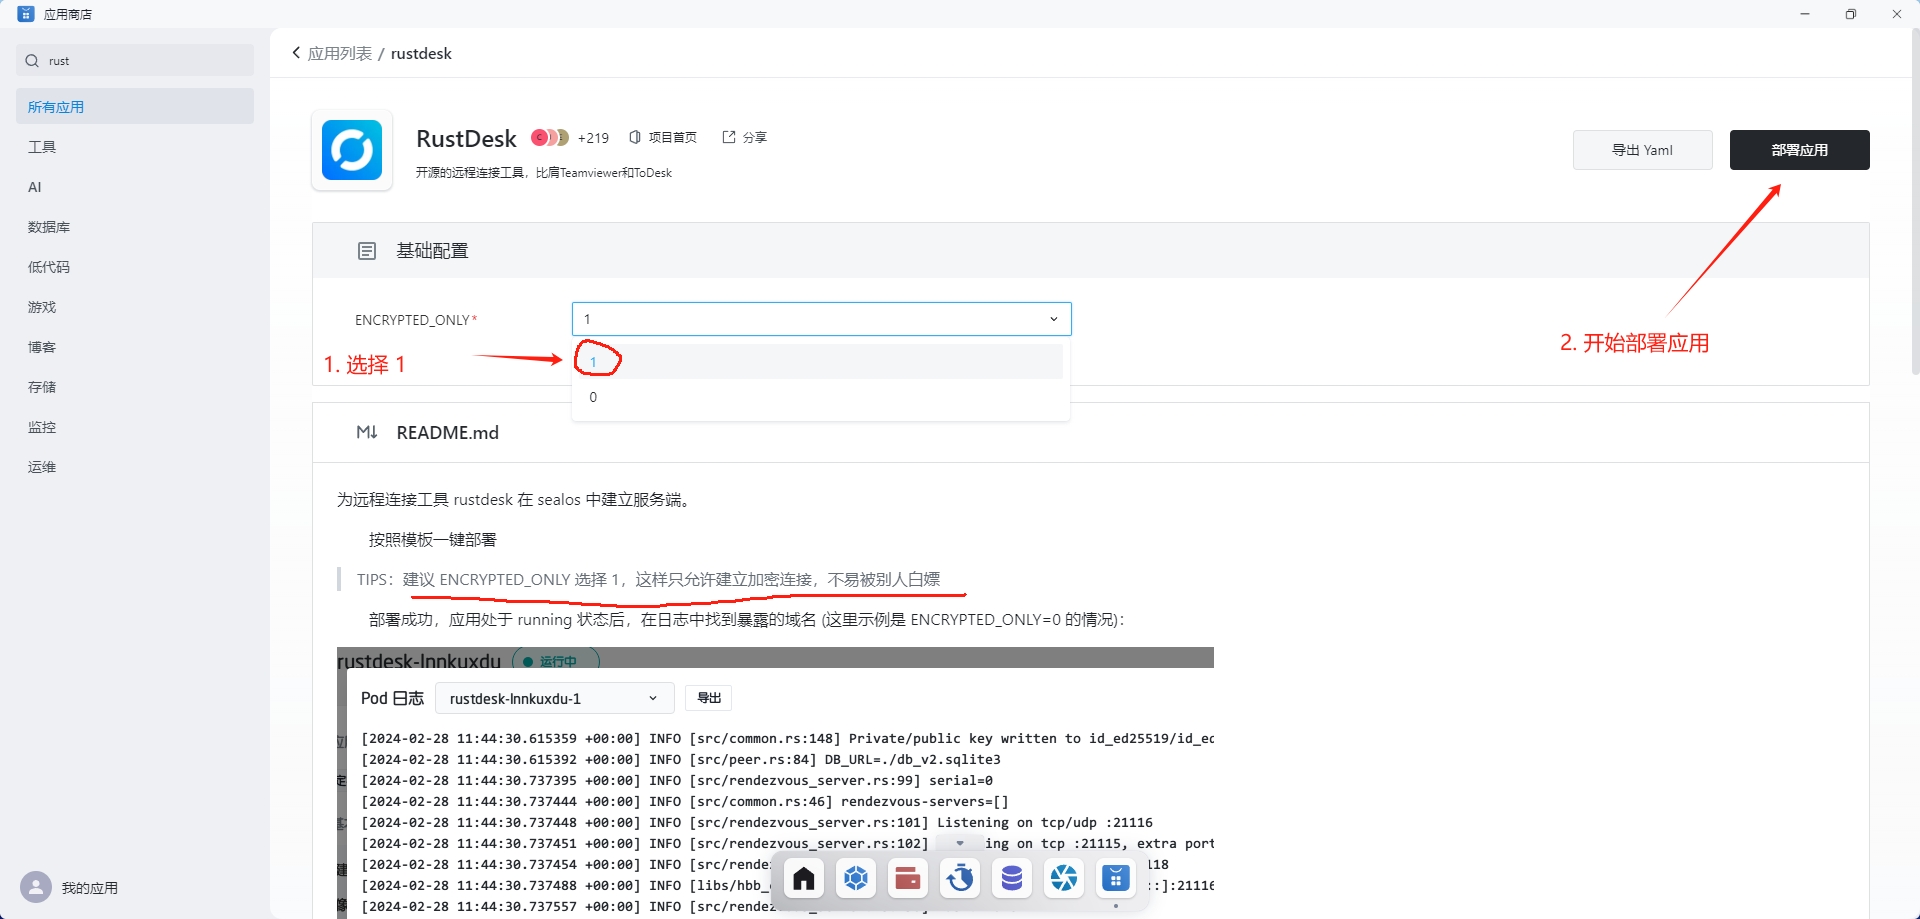
Task: Click the ENCRYPTED_ONLY field label
Action: pos(412,320)
